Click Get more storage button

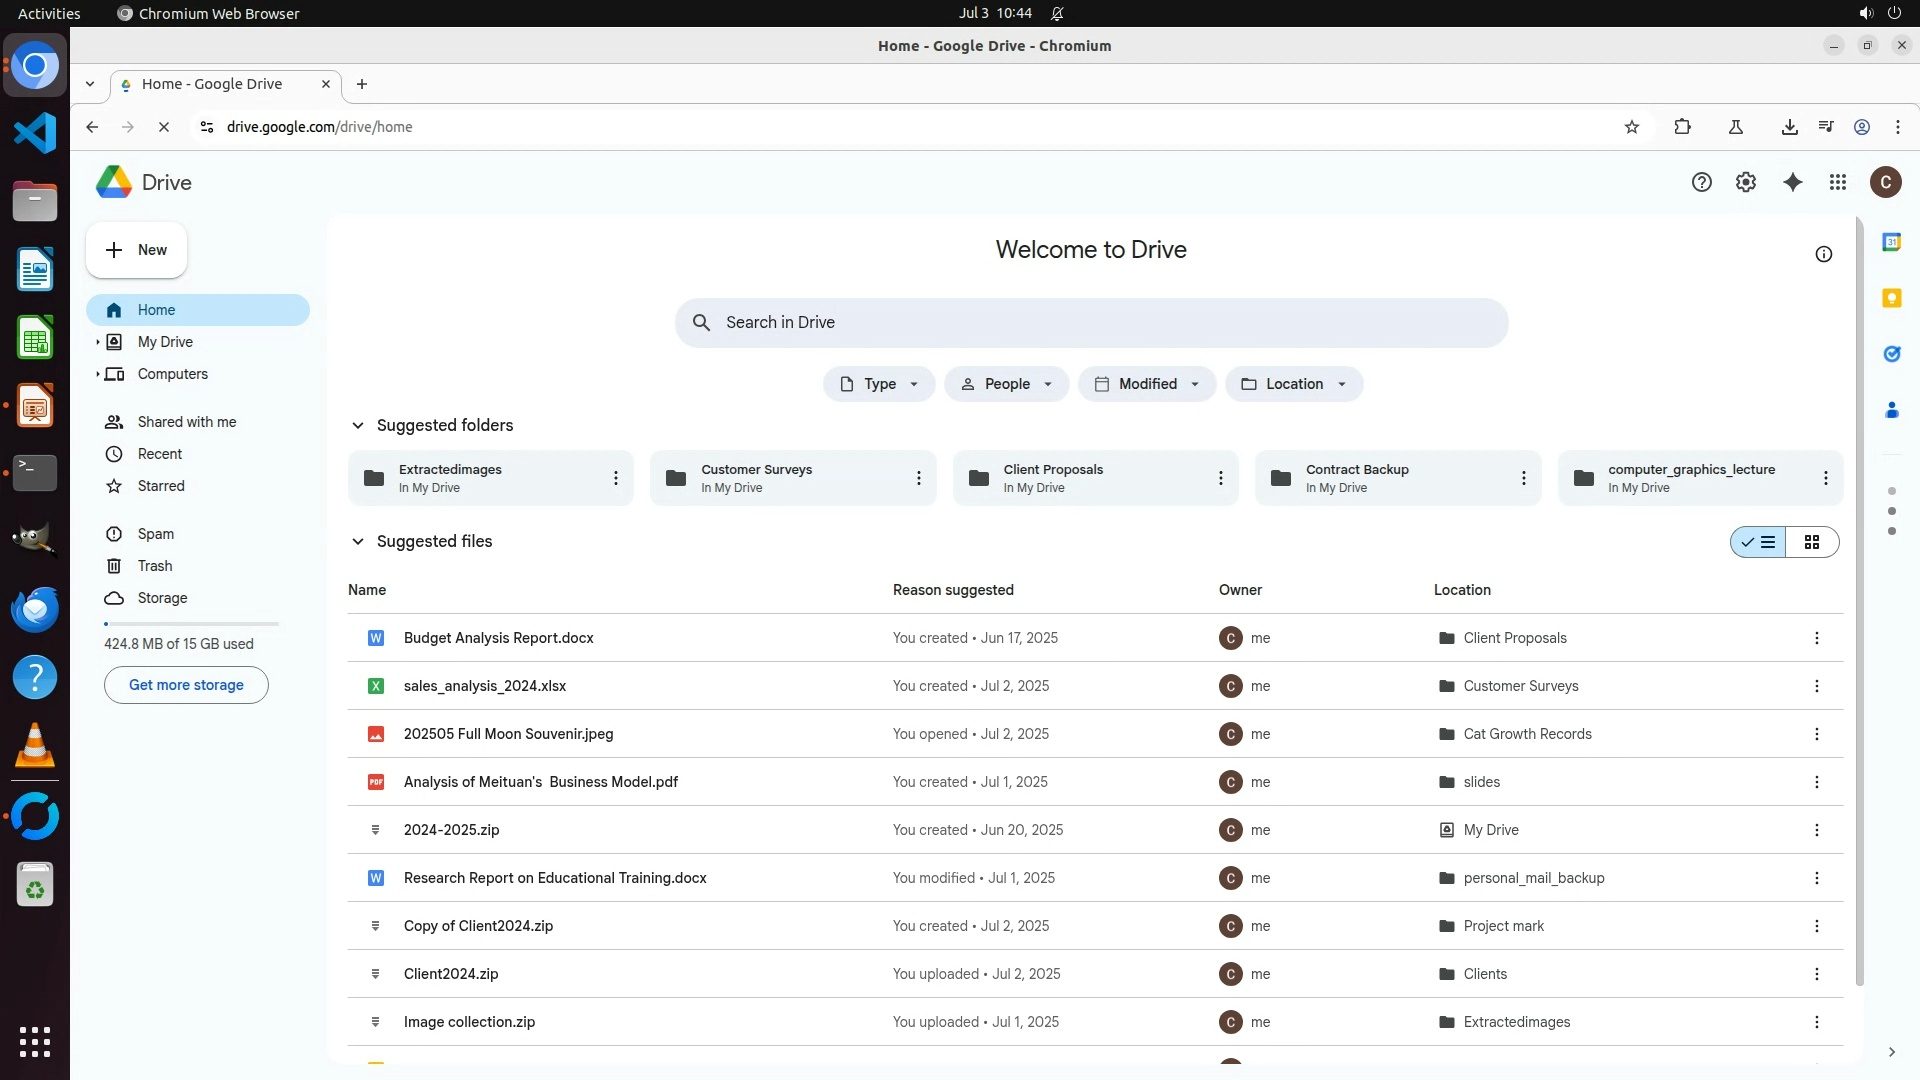[x=186, y=685]
